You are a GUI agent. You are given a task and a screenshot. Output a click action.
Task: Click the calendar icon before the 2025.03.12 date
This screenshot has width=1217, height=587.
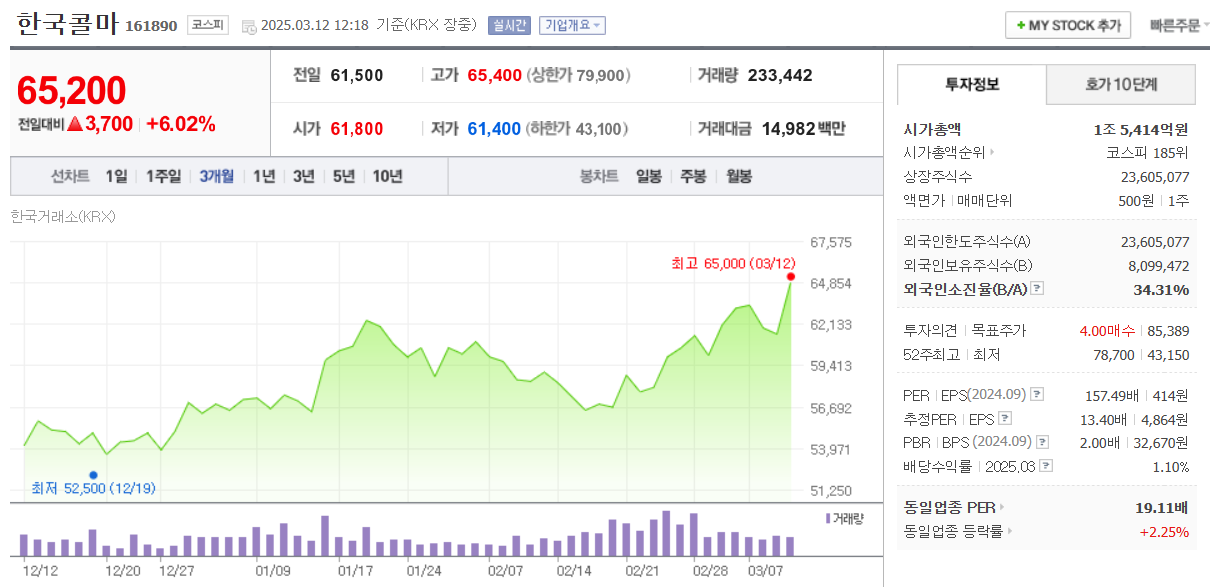(249, 26)
